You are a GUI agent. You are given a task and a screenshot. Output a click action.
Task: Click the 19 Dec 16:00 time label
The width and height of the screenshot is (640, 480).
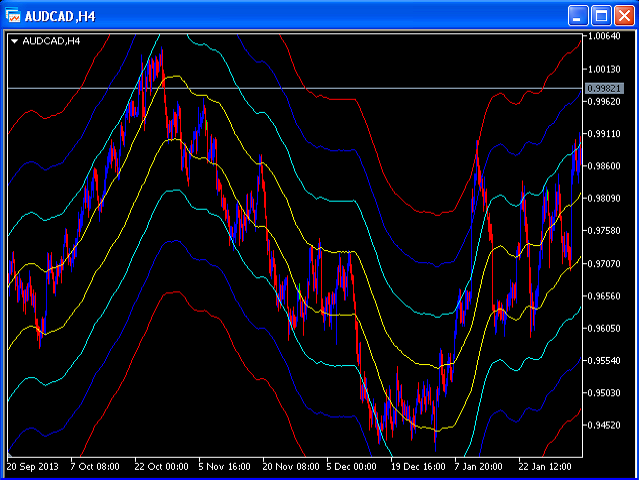tap(418, 466)
